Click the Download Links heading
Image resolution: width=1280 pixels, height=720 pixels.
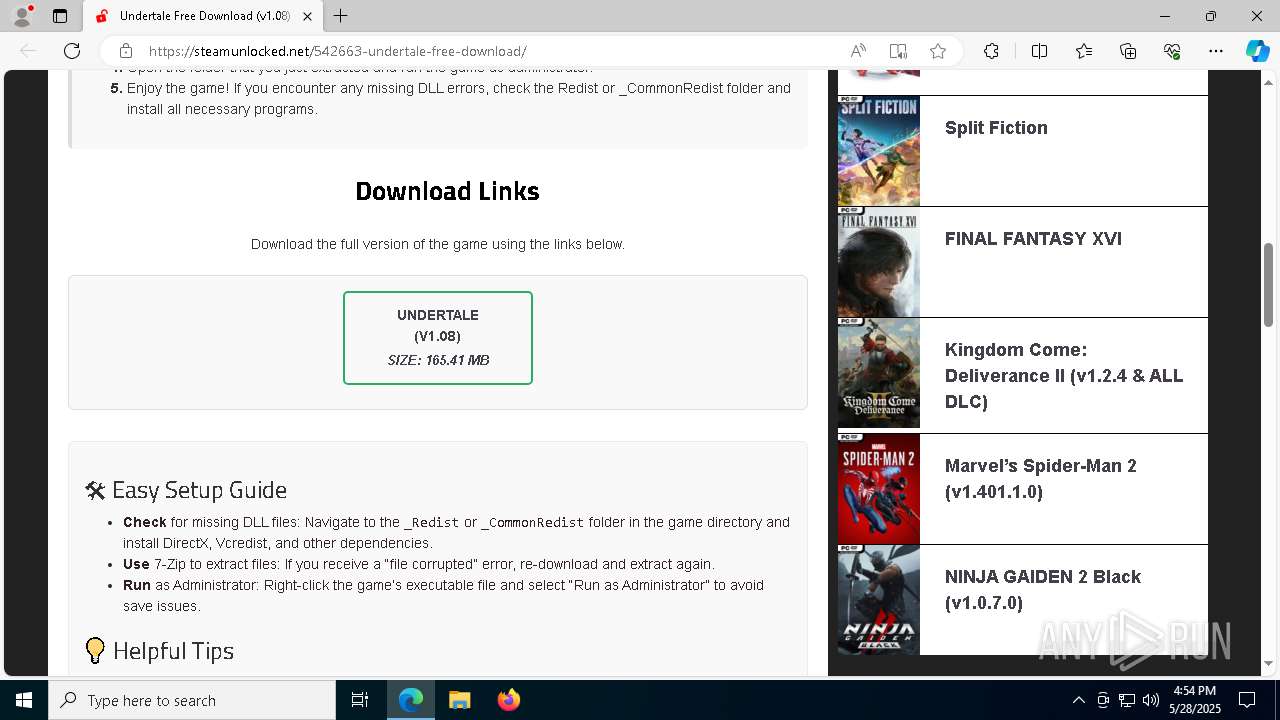point(448,191)
